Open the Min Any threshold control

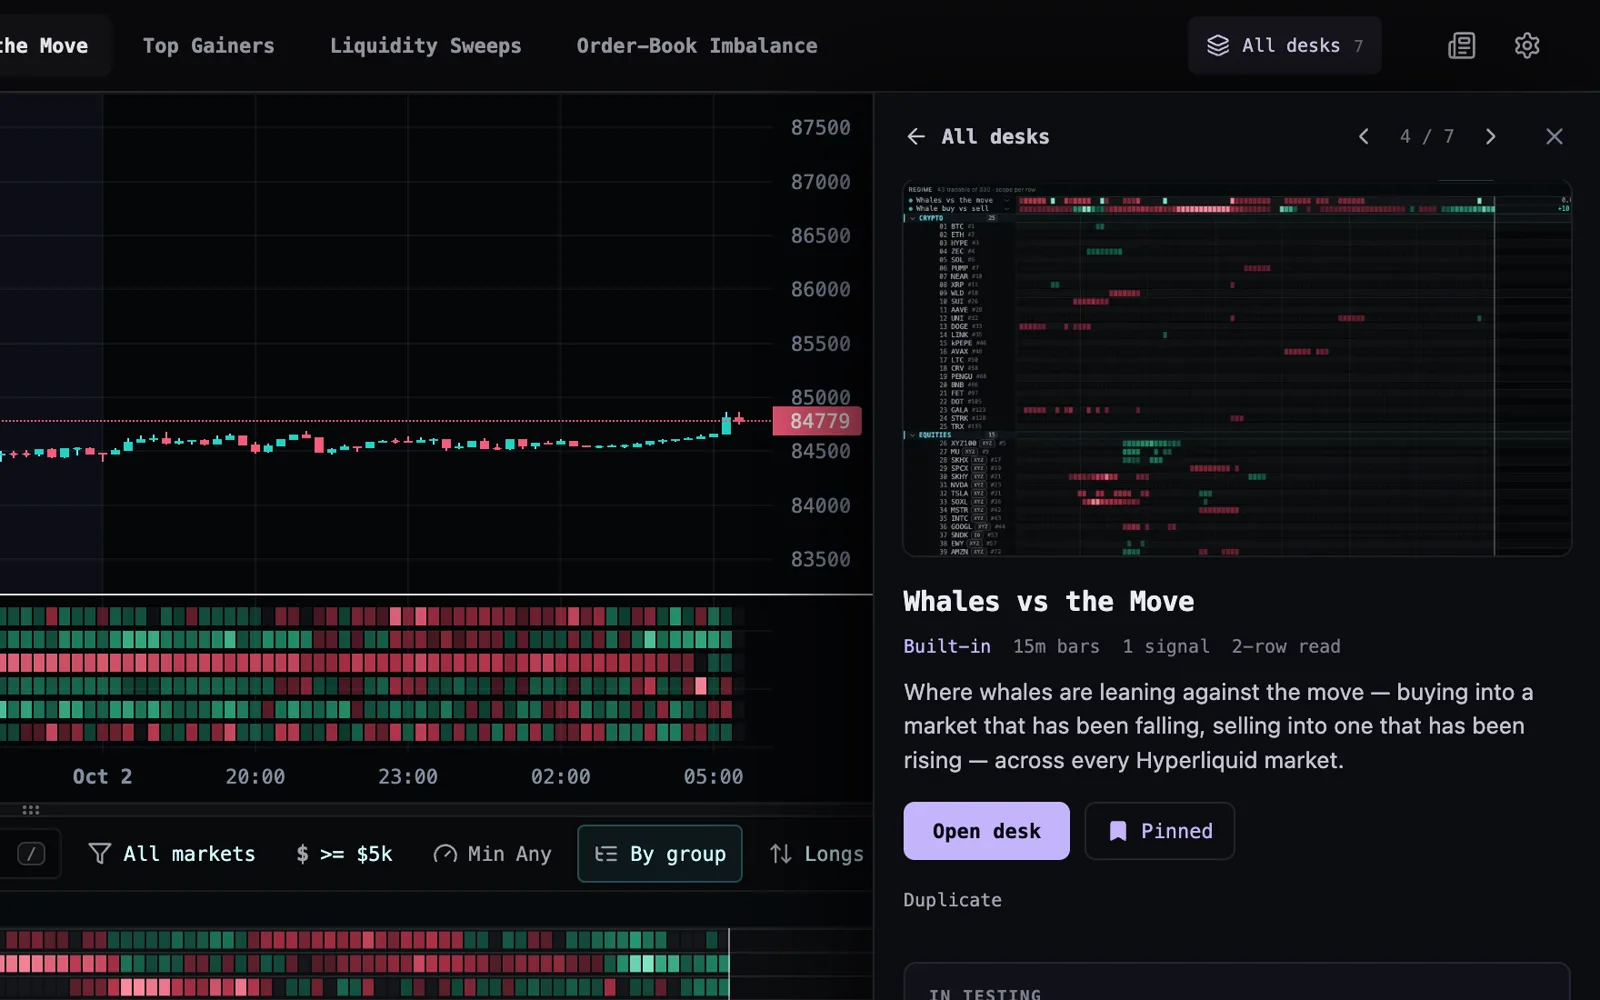[492, 854]
